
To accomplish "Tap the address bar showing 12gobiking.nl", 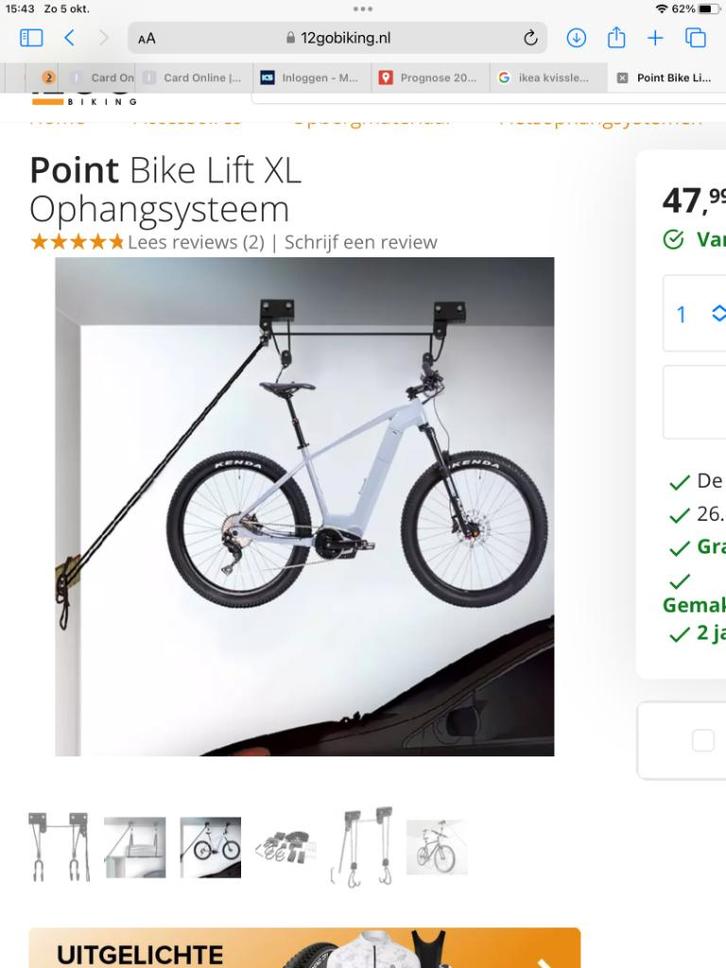I will pos(338,38).
